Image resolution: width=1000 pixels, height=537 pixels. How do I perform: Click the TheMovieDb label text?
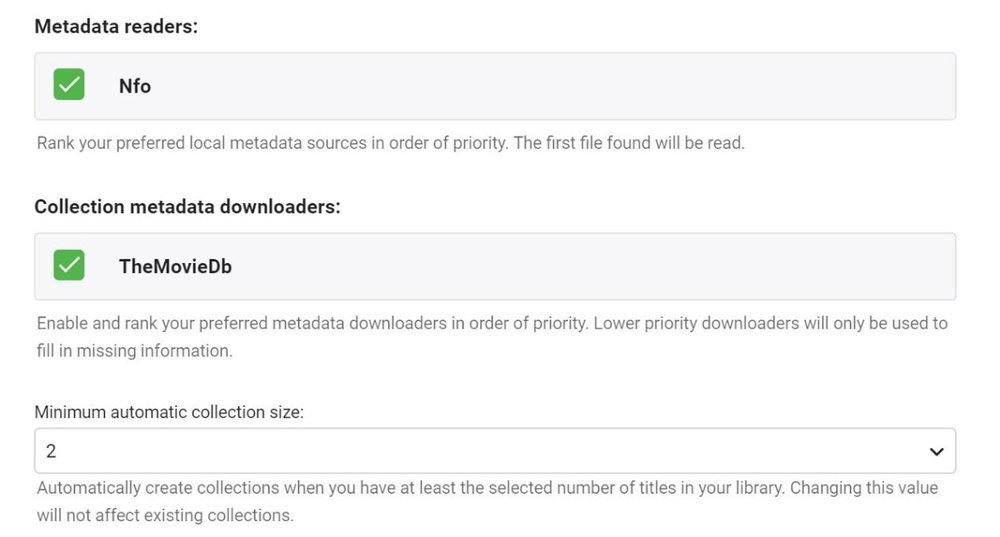point(175,267)
